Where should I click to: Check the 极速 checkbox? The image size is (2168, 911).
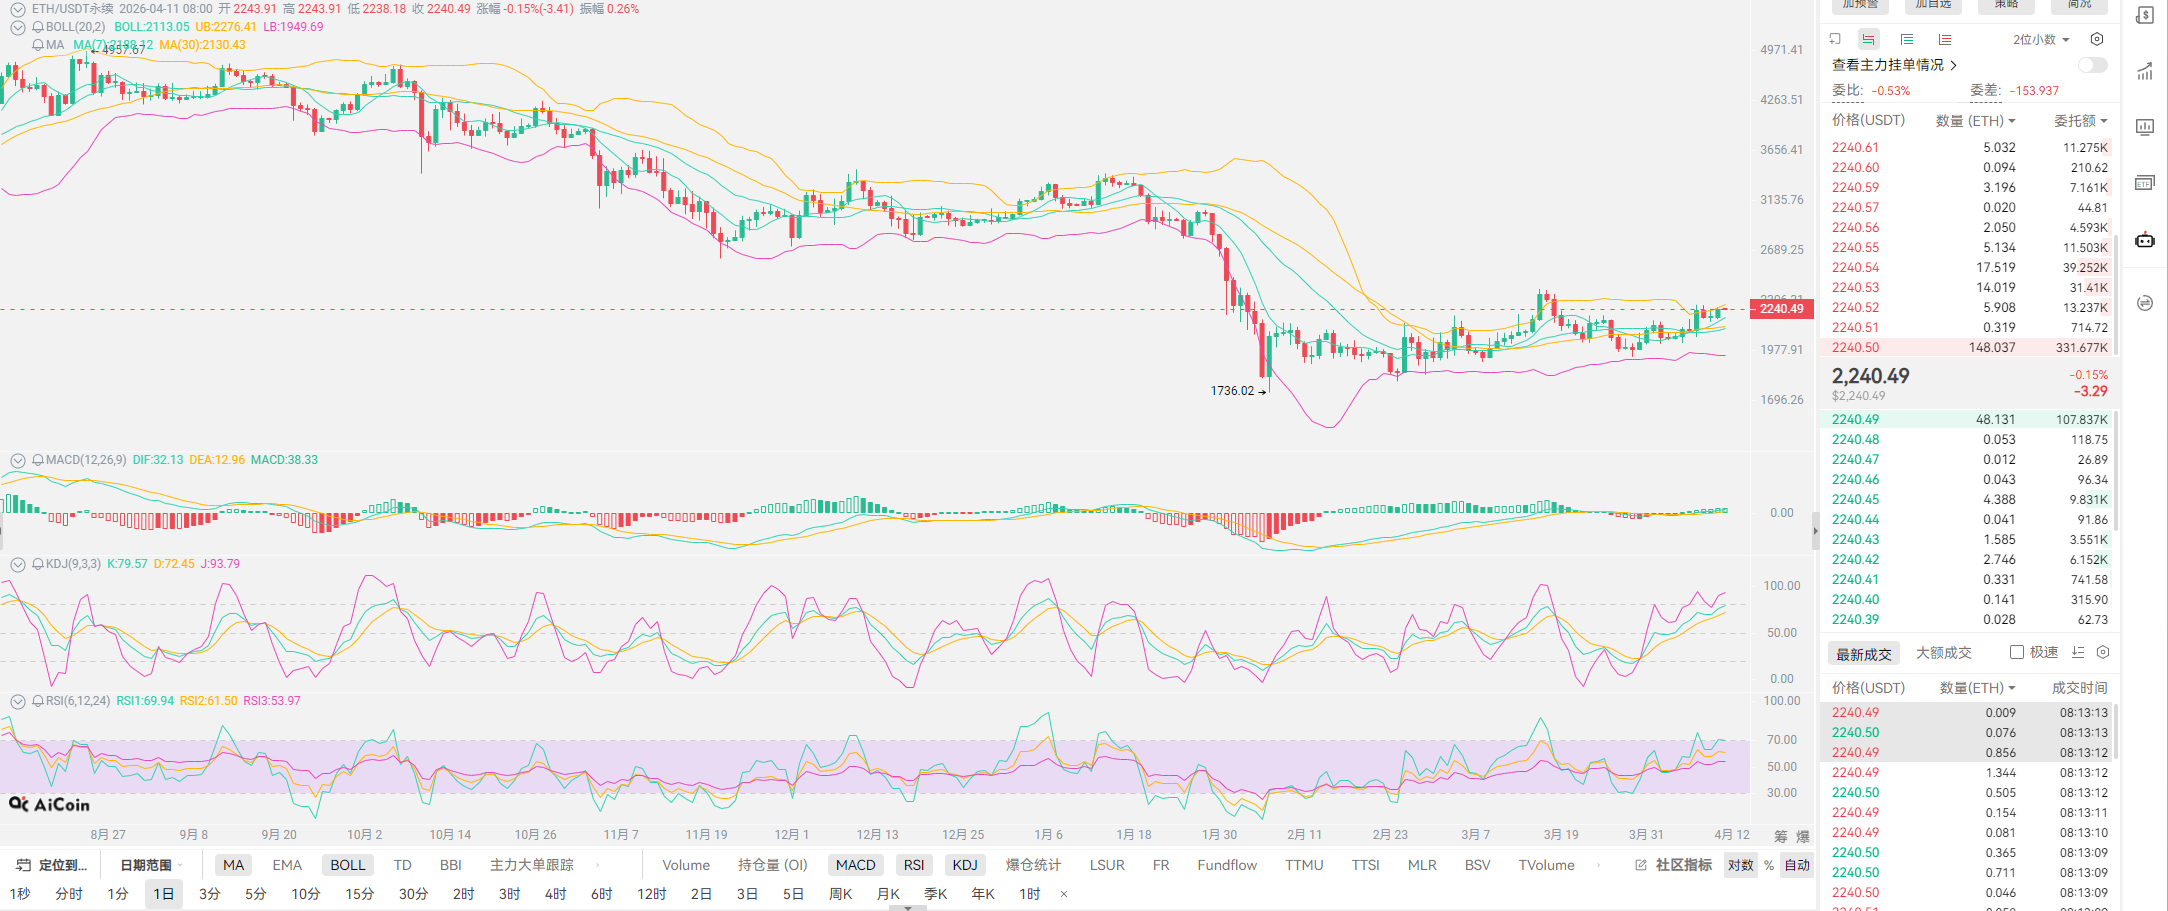click(2017, 652)
